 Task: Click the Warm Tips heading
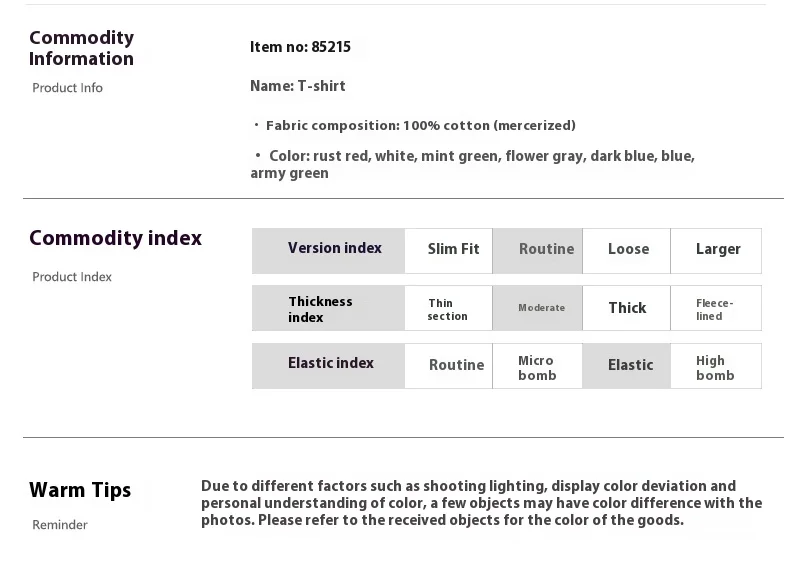[x=80, y=490]
